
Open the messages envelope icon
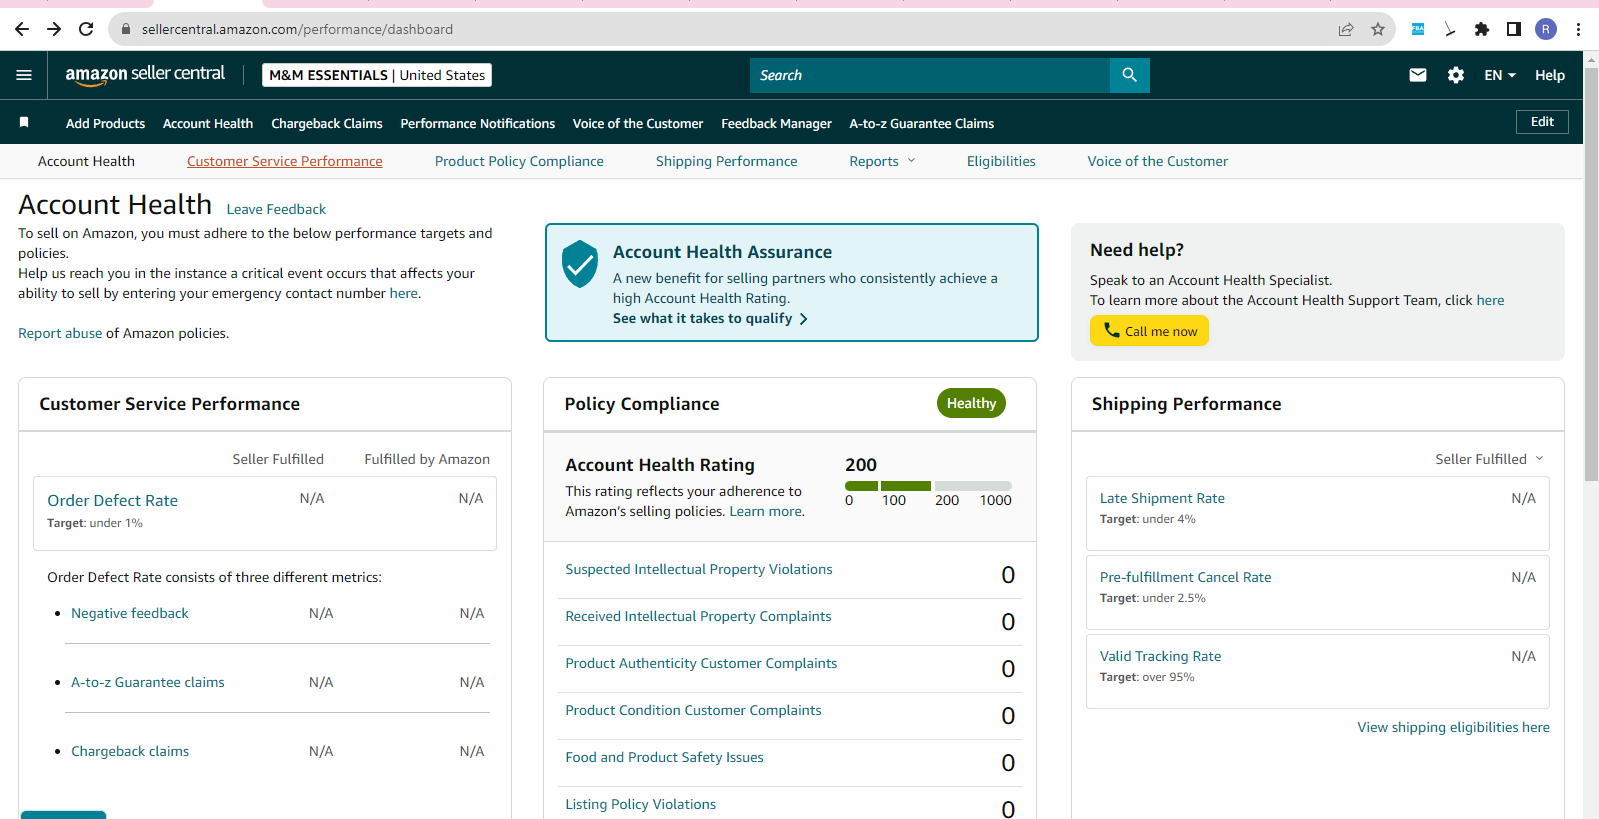coord(1418,75)
